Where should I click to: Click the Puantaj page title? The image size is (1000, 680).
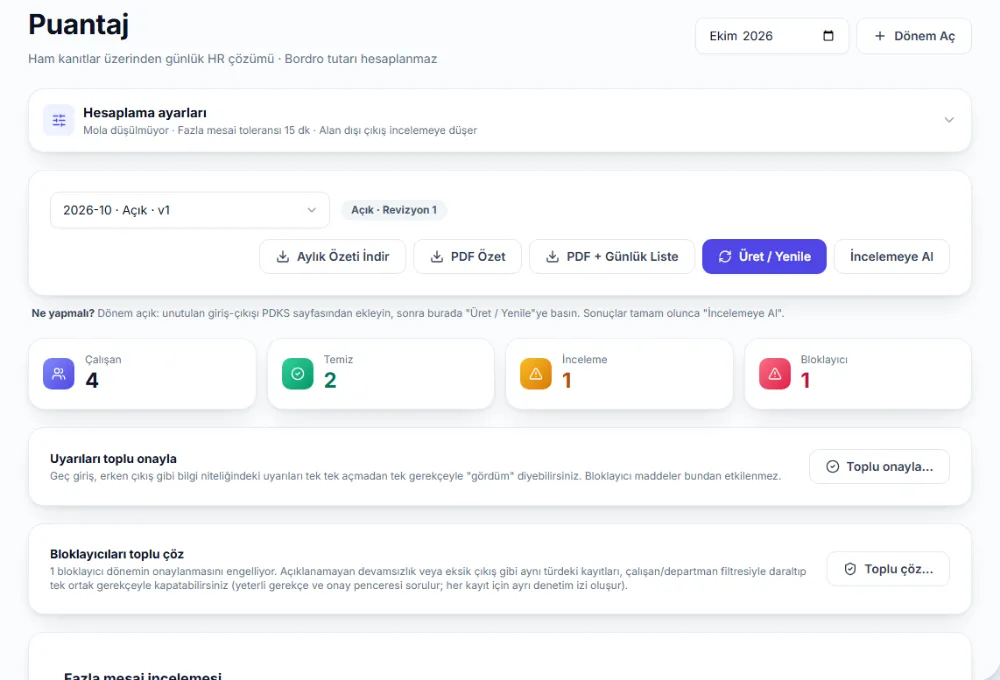78,24
